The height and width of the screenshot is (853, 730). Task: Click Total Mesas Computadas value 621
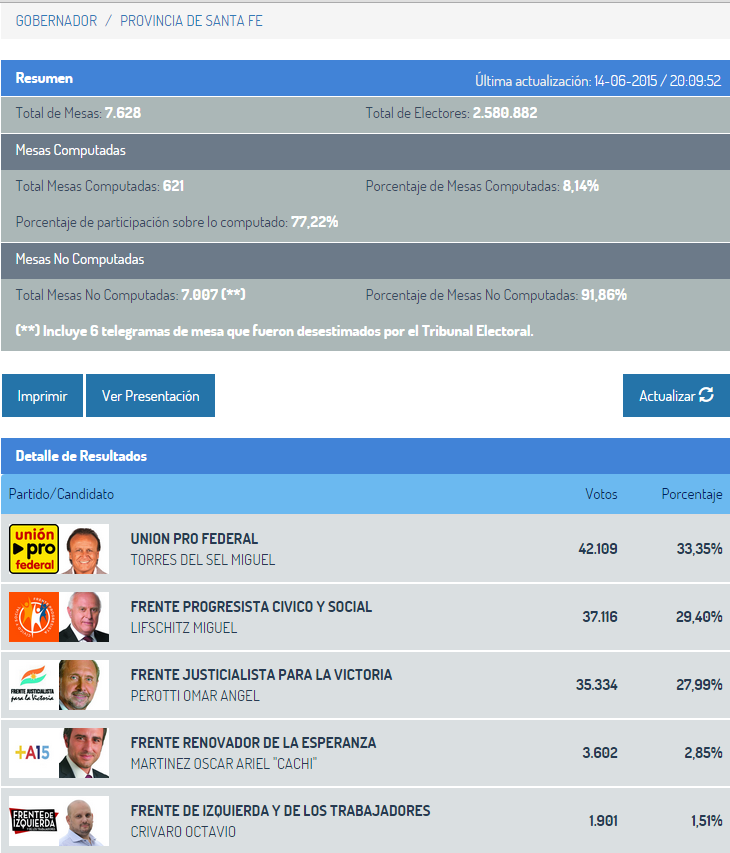coord(174,186)
